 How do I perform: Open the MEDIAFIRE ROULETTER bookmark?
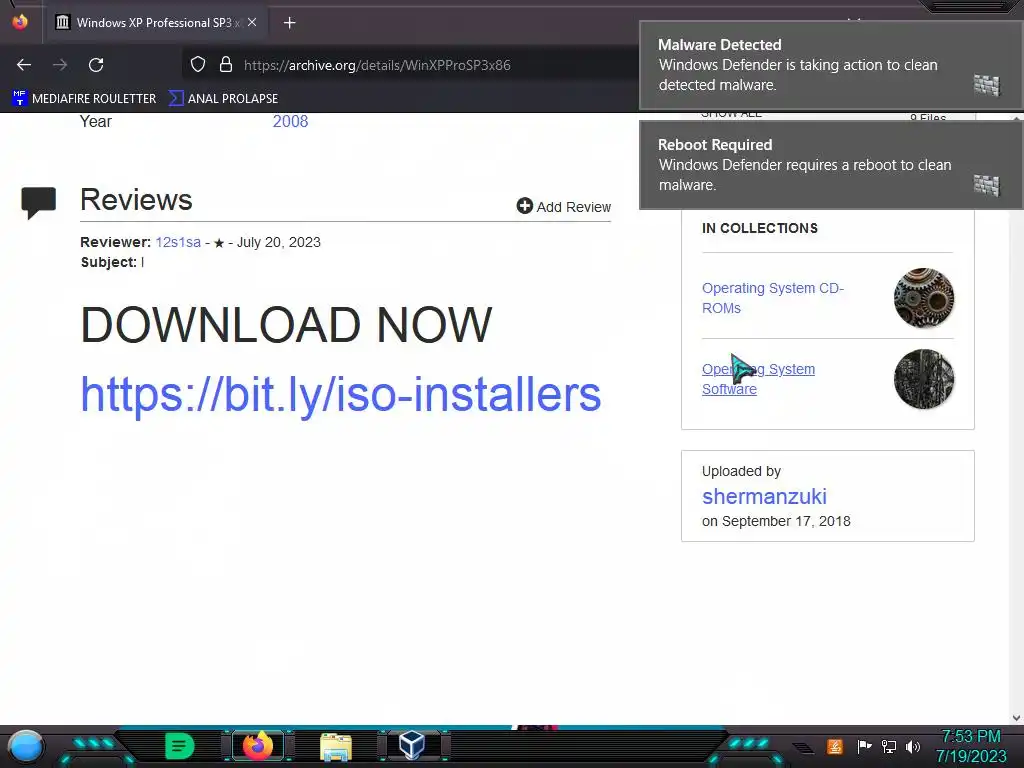[x=84, y=99]
